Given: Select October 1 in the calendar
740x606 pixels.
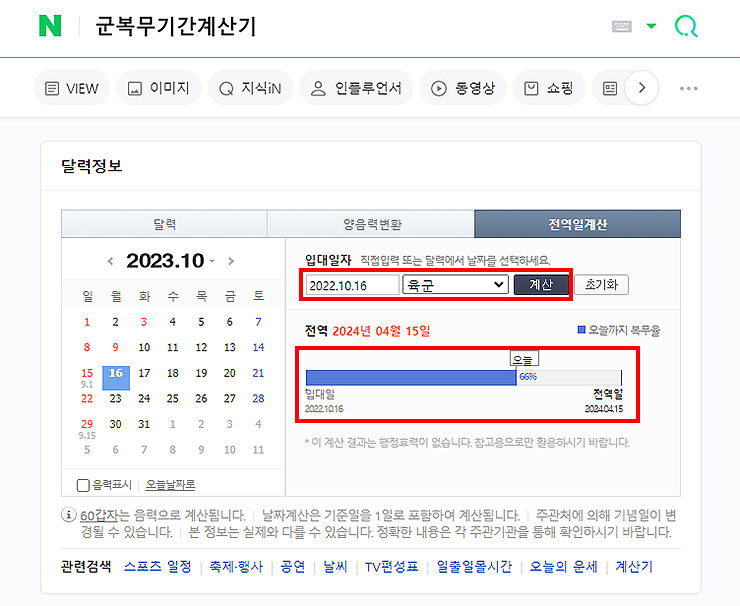Looking at the screenshot, I should [x=87, y=322].
